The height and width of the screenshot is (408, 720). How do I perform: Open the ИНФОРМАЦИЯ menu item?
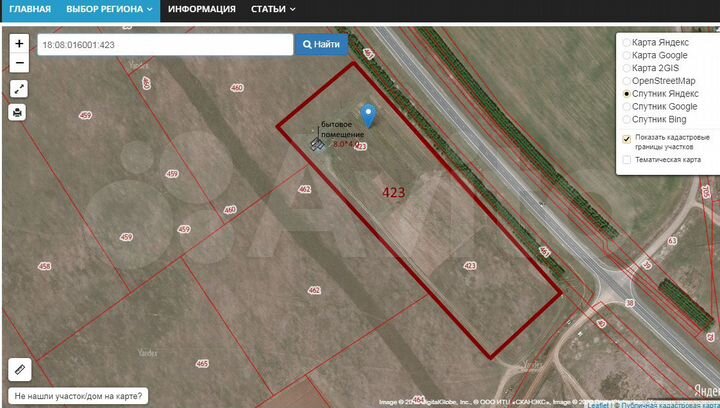[202, 9]
